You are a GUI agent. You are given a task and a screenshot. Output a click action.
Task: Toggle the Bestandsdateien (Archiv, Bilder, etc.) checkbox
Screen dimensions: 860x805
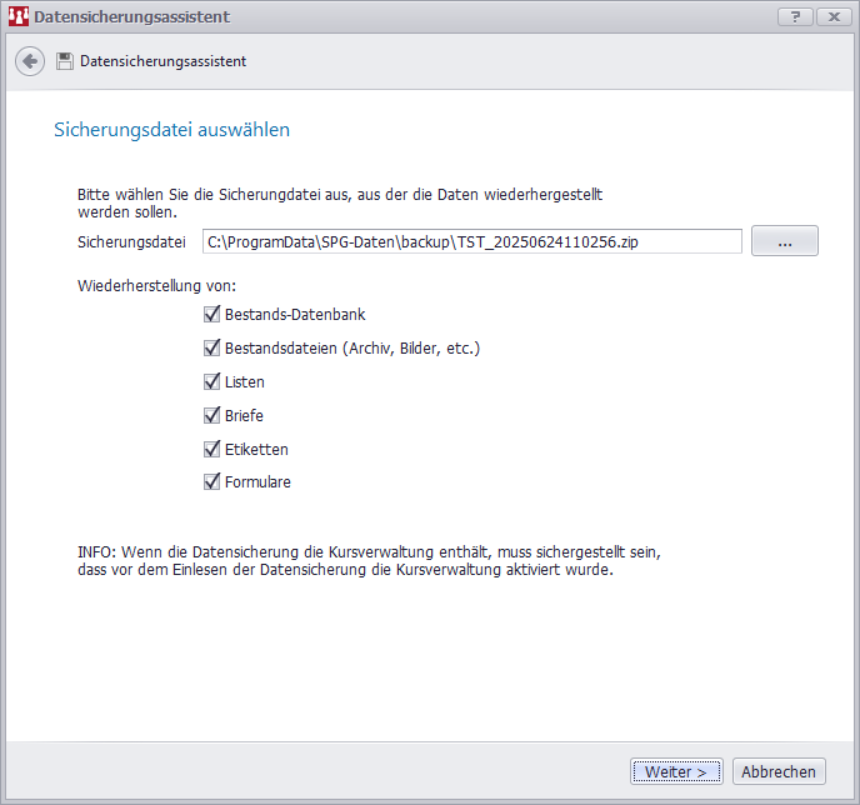point(211,348)
